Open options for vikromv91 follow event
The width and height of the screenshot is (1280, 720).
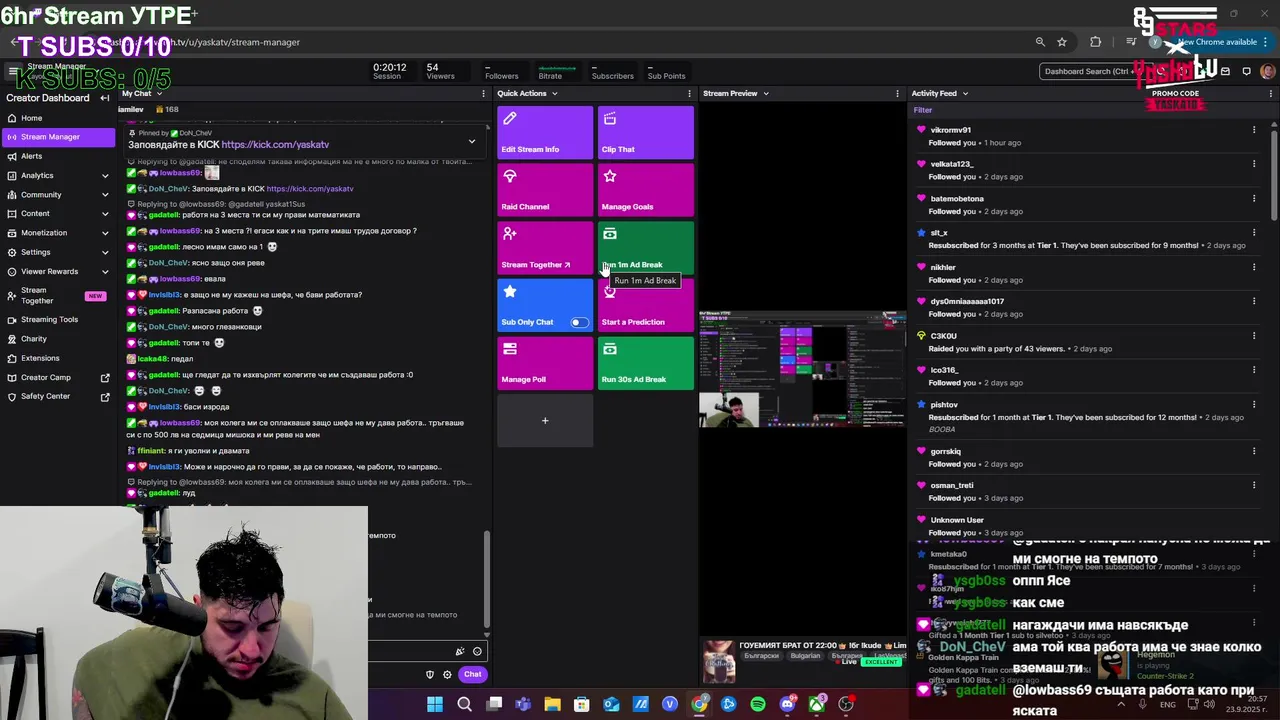coord(1254,130)
